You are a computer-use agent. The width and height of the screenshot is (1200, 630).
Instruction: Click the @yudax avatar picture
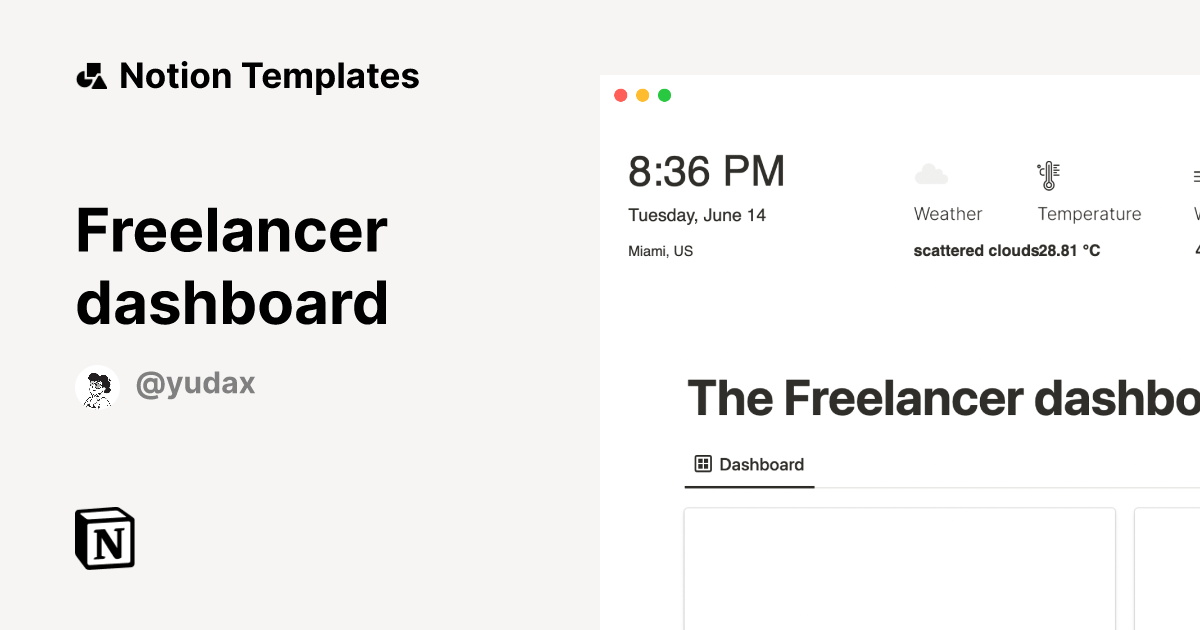click(x=97, y=387)
